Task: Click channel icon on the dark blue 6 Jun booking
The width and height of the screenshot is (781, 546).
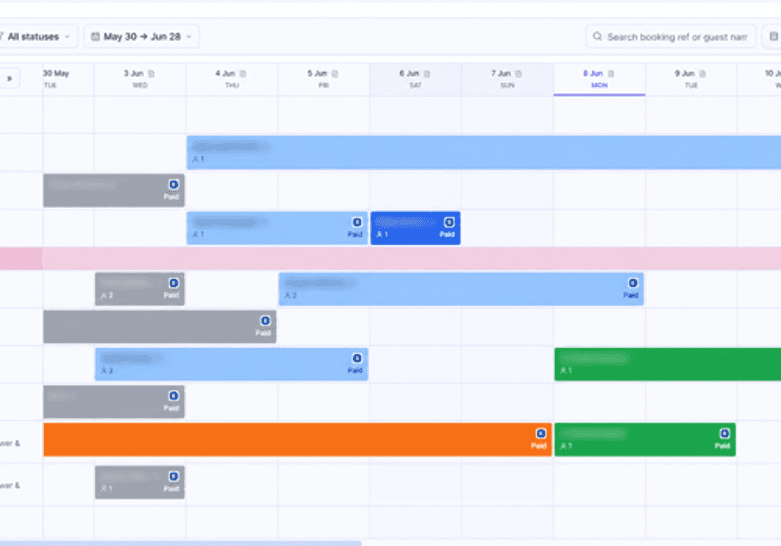Action: coord(449,222)
